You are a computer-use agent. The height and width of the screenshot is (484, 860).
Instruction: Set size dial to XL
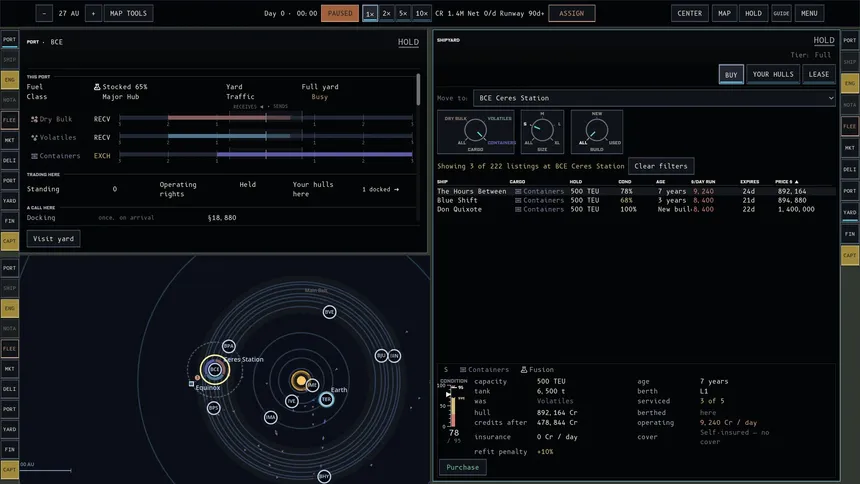tap(557, 143)
